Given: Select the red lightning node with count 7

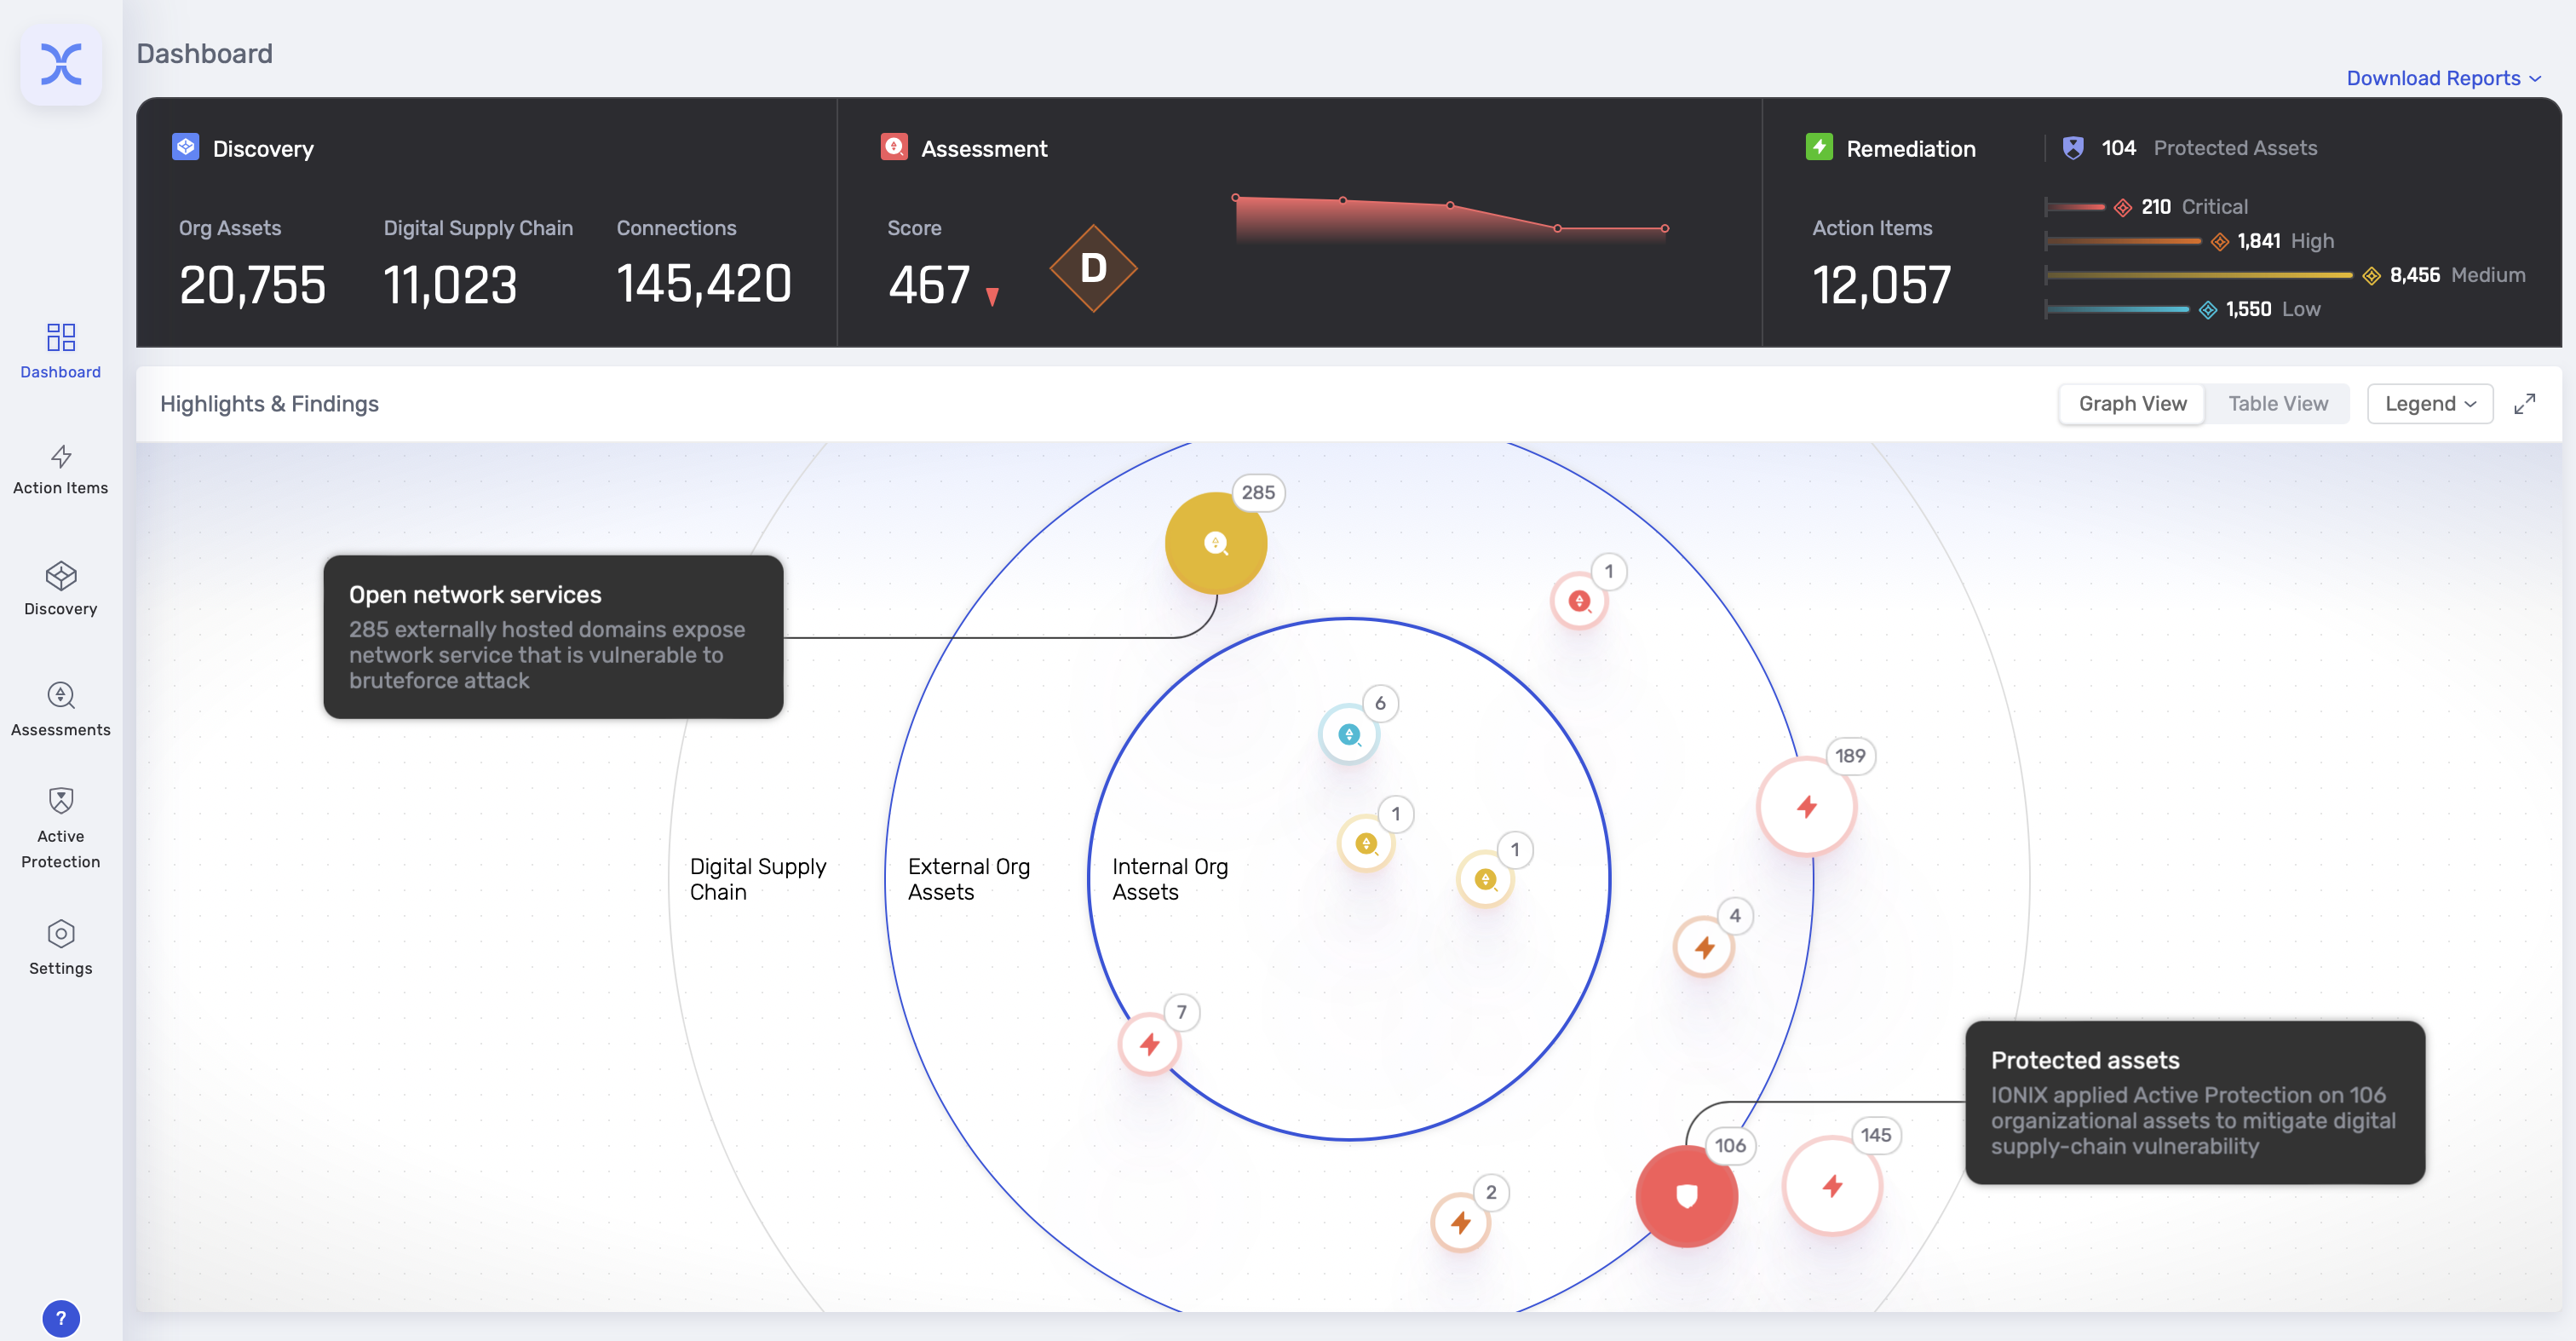Looking at the screenshot, I should pos(1150,1044).
